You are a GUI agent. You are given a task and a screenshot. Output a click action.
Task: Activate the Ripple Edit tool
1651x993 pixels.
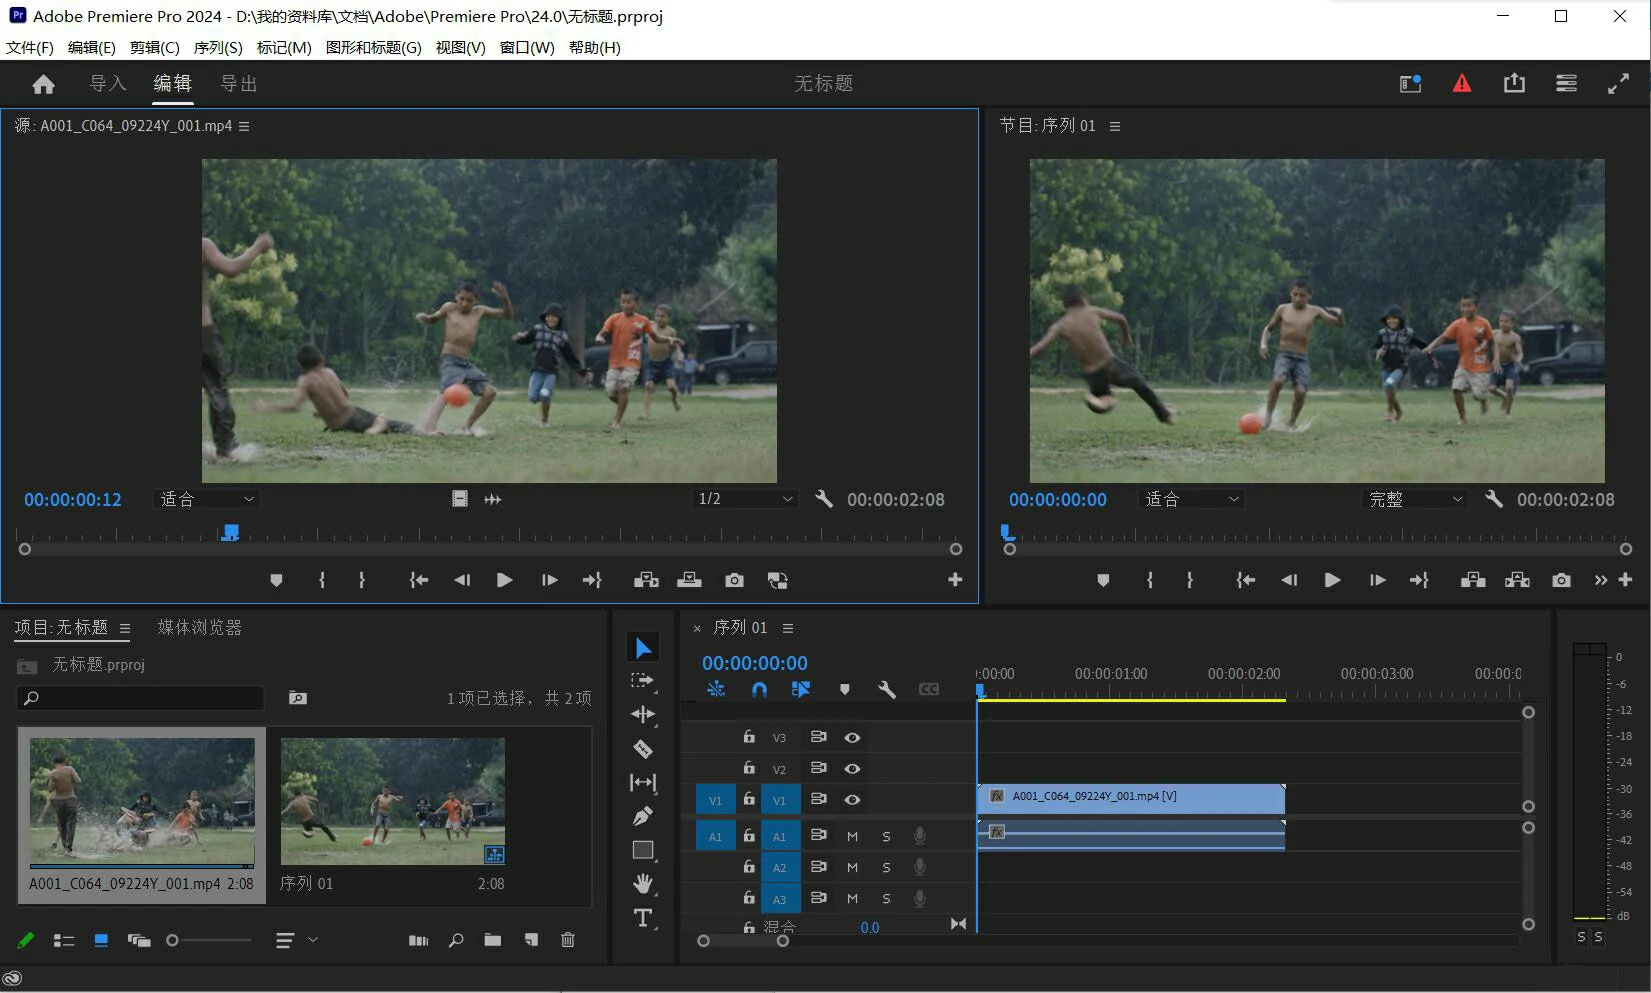(643, 714)
